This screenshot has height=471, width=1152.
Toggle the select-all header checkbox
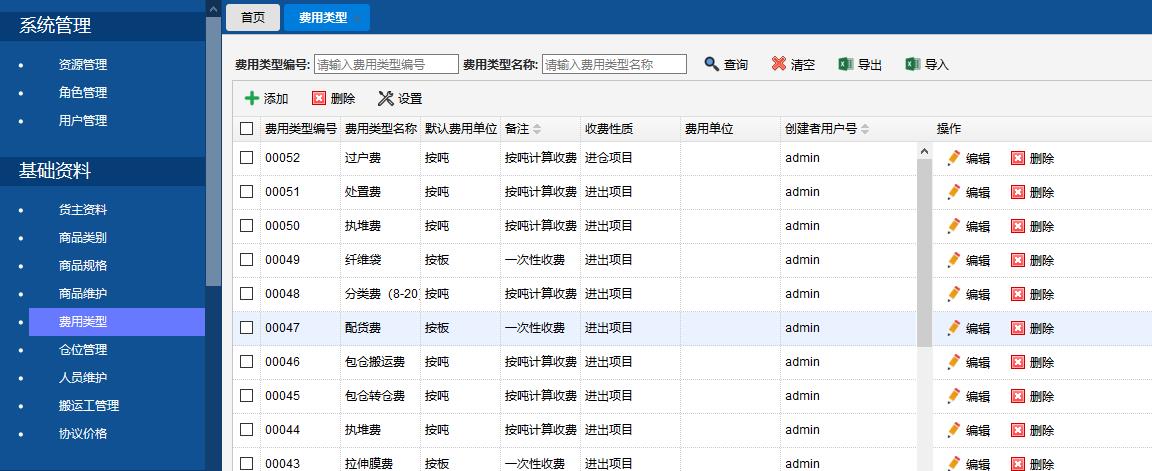[x=247, y=129]
